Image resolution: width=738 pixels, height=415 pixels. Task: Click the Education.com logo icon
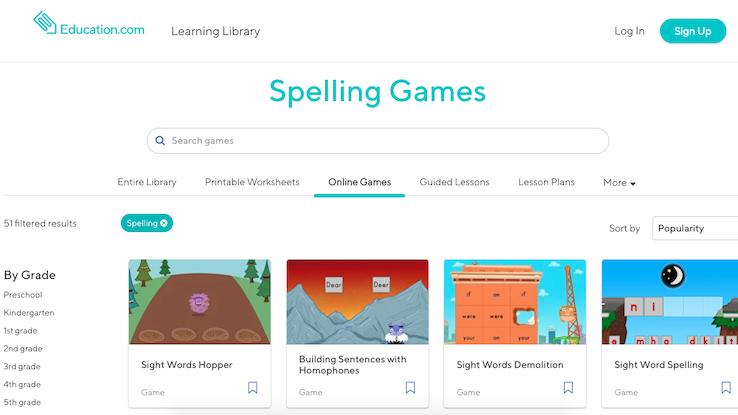pyautogui.click(x=45, y=23)
